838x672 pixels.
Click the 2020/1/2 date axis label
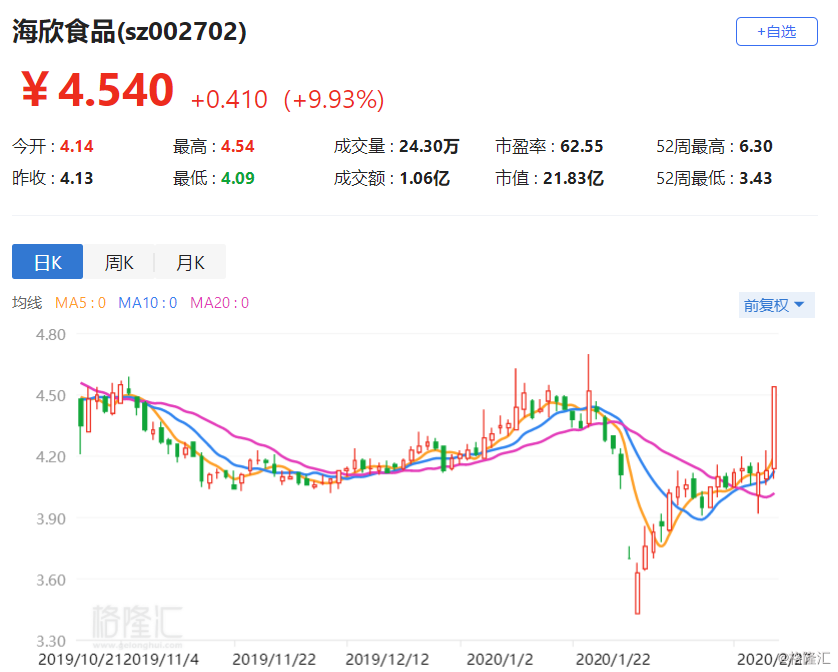(x=500, y=660)
